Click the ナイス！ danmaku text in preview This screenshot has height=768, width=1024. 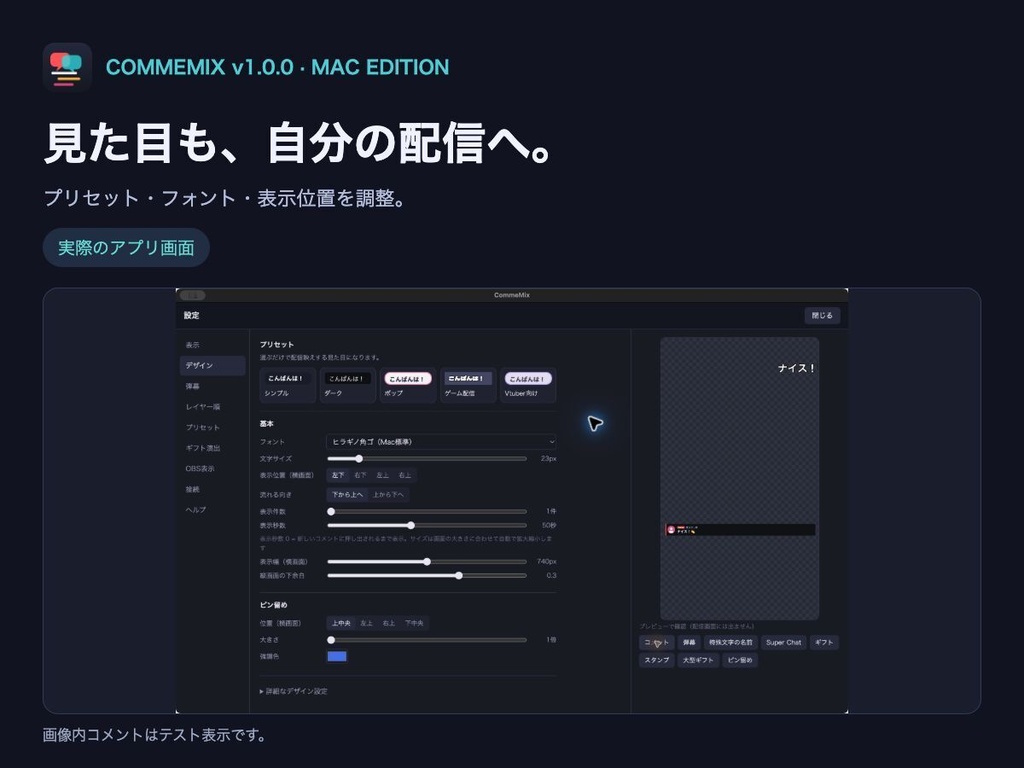click(796, 368)
